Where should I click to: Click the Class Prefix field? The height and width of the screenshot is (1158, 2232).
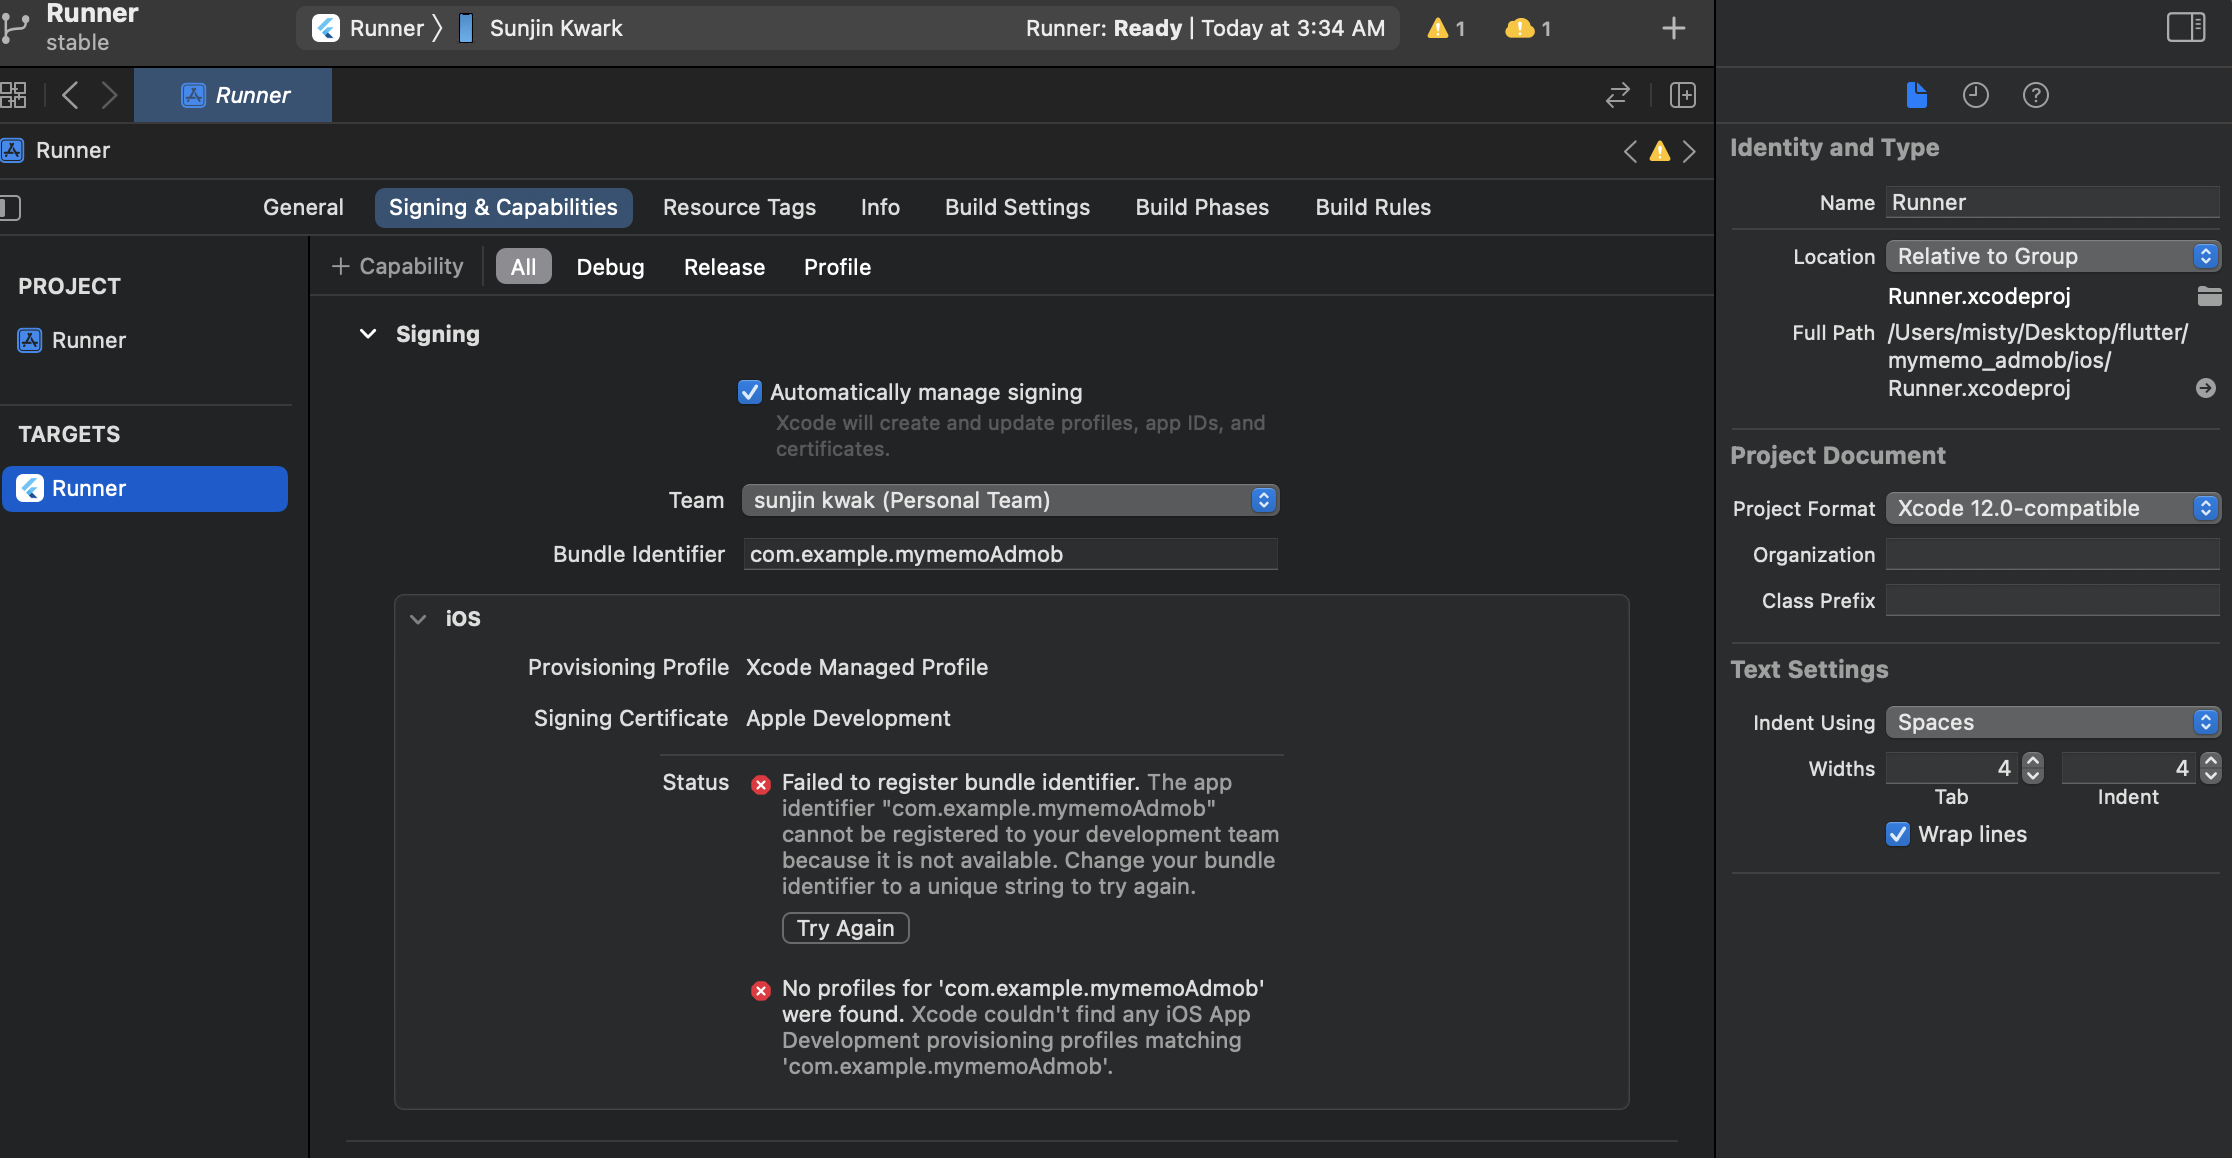2053,600
